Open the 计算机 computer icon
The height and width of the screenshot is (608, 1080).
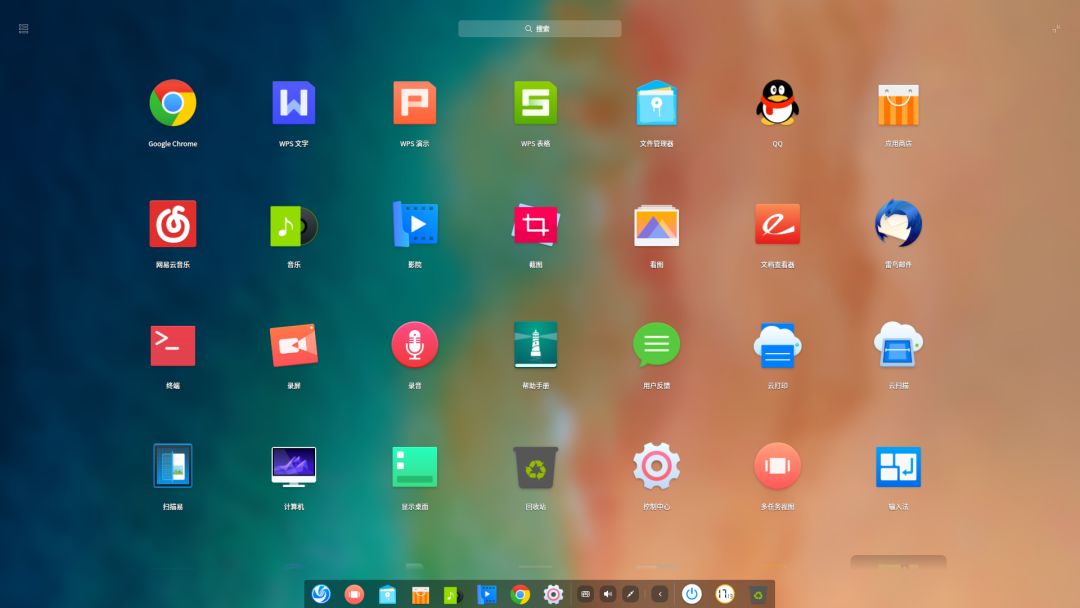pyautogui.click(x=294, y=467)
